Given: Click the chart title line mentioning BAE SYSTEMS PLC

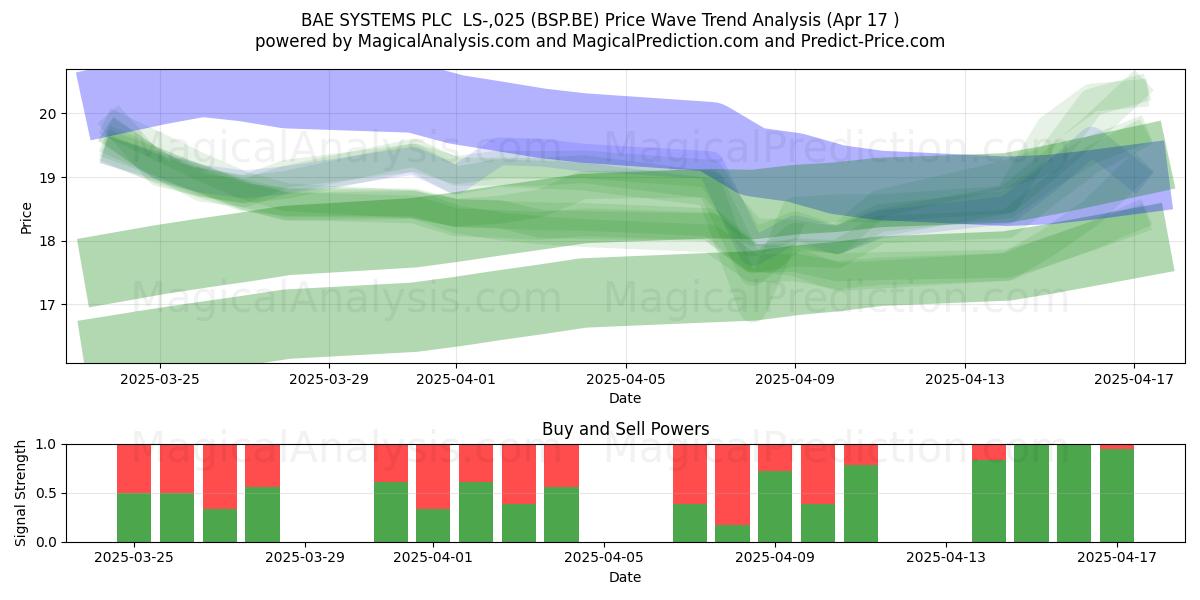Looking at the screenshot, I should click(600, 20).
